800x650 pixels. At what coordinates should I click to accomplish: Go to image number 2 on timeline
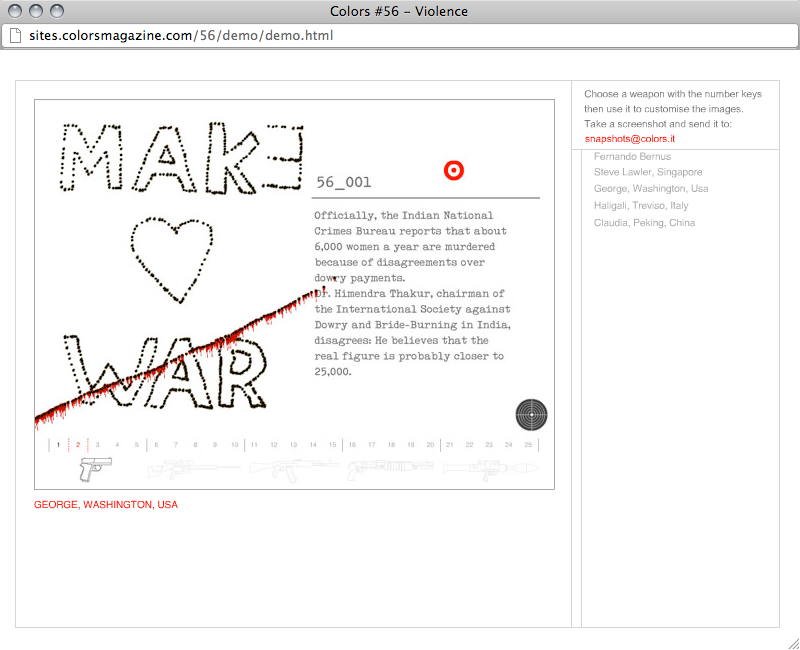click(x=78, y=445)
